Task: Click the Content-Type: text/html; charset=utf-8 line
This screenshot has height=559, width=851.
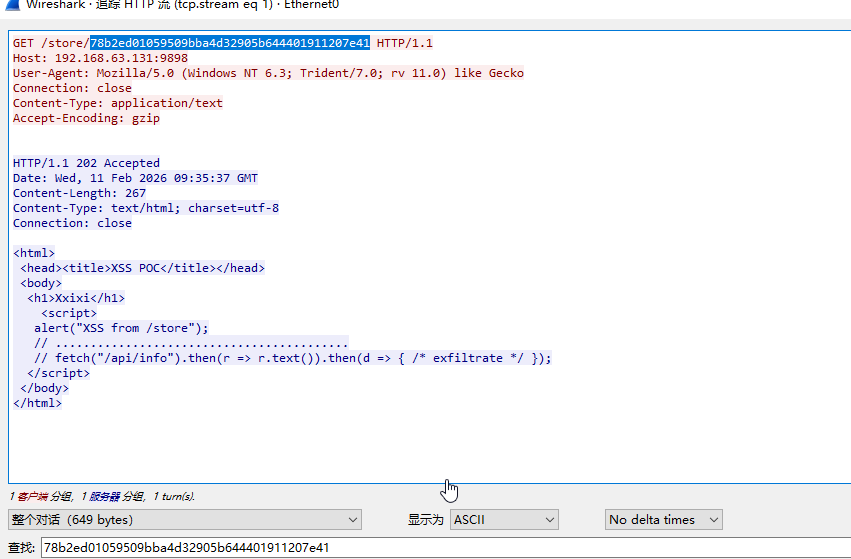Action: (x=146, y=208)
